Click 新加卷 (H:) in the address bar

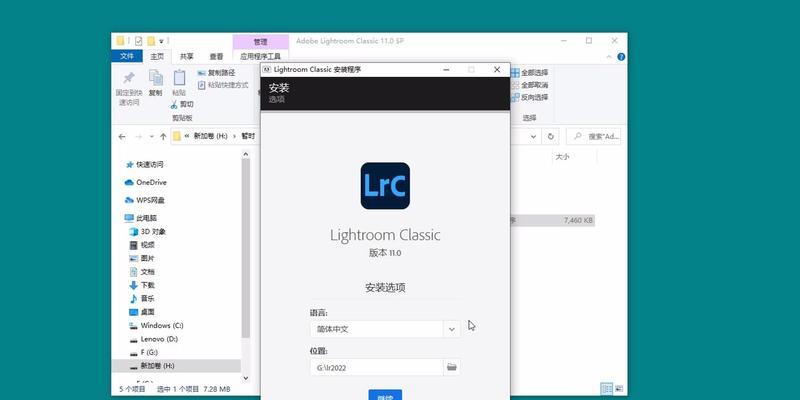210,136
